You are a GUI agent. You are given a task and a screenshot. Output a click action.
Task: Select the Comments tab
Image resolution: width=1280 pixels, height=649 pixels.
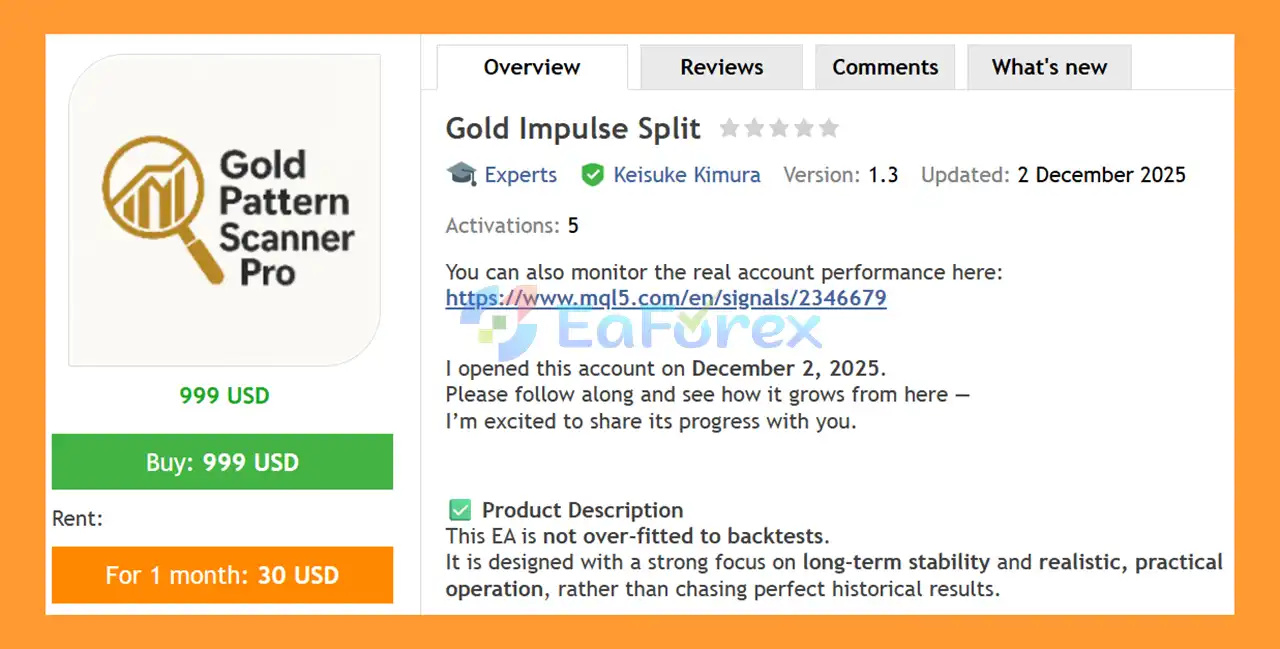tap(885, 67)
